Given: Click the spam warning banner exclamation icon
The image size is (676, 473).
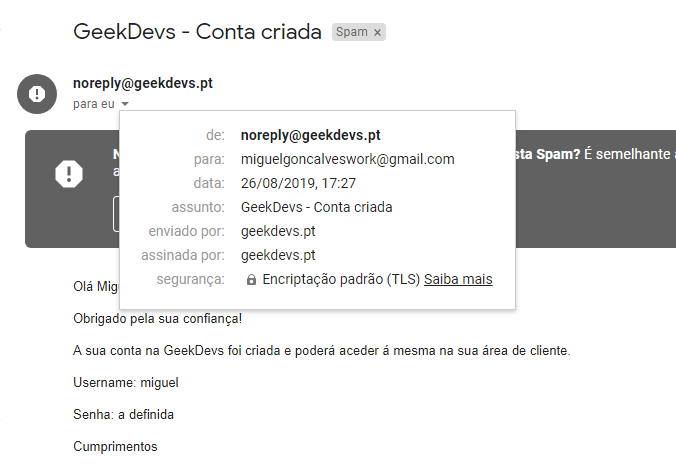Looking at the screenshot, I should coord(69,174).
